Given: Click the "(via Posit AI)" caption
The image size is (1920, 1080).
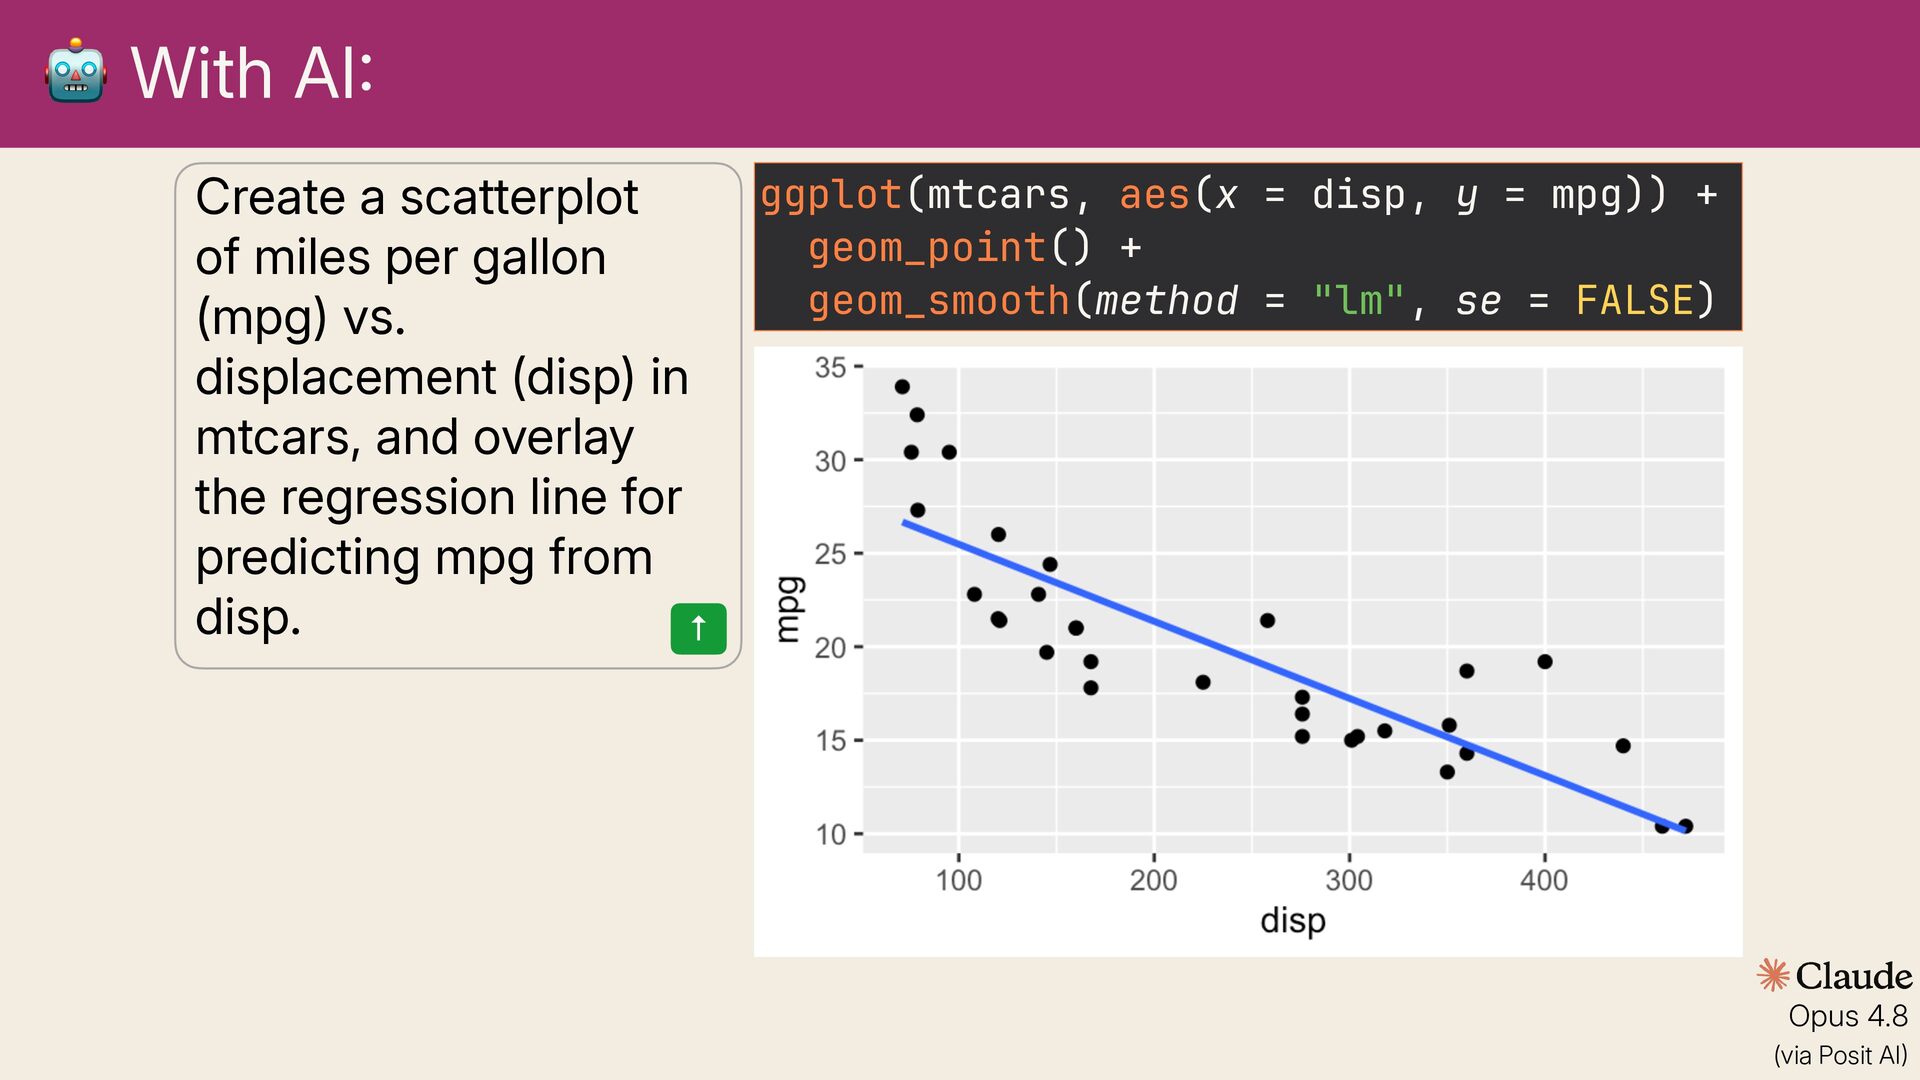Looking at the screenshot, I should pos(1841,1055).
